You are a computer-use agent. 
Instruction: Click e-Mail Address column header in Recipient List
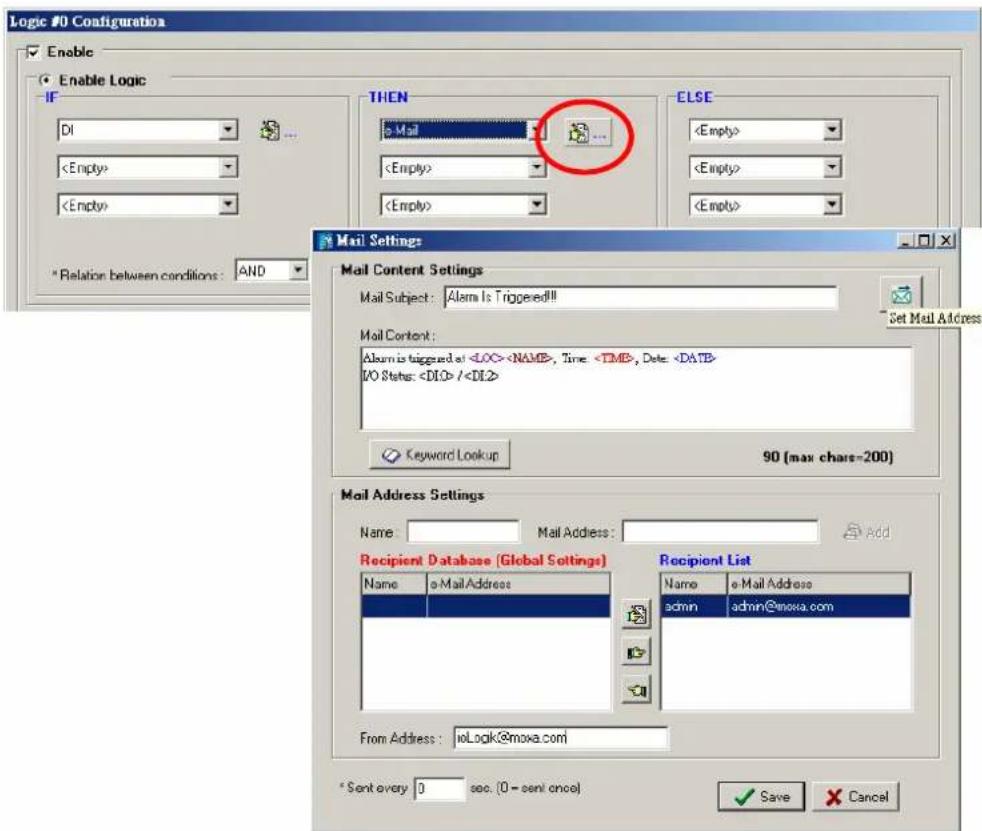coord(819,584)
